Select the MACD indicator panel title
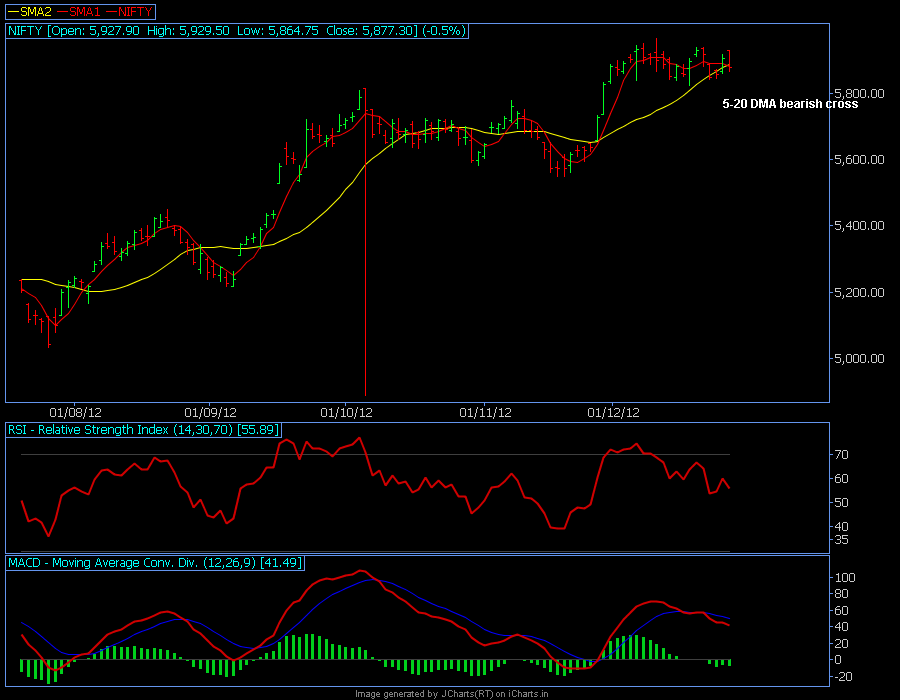900x700 pixels. [155, 563]
